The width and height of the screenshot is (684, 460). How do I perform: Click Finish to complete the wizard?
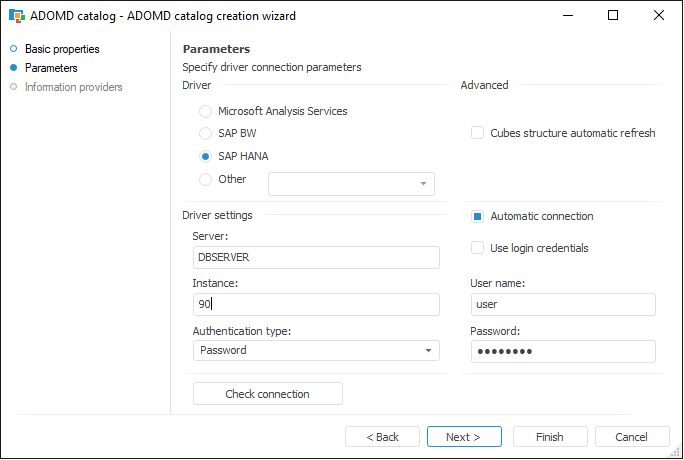tap(550, 437)
